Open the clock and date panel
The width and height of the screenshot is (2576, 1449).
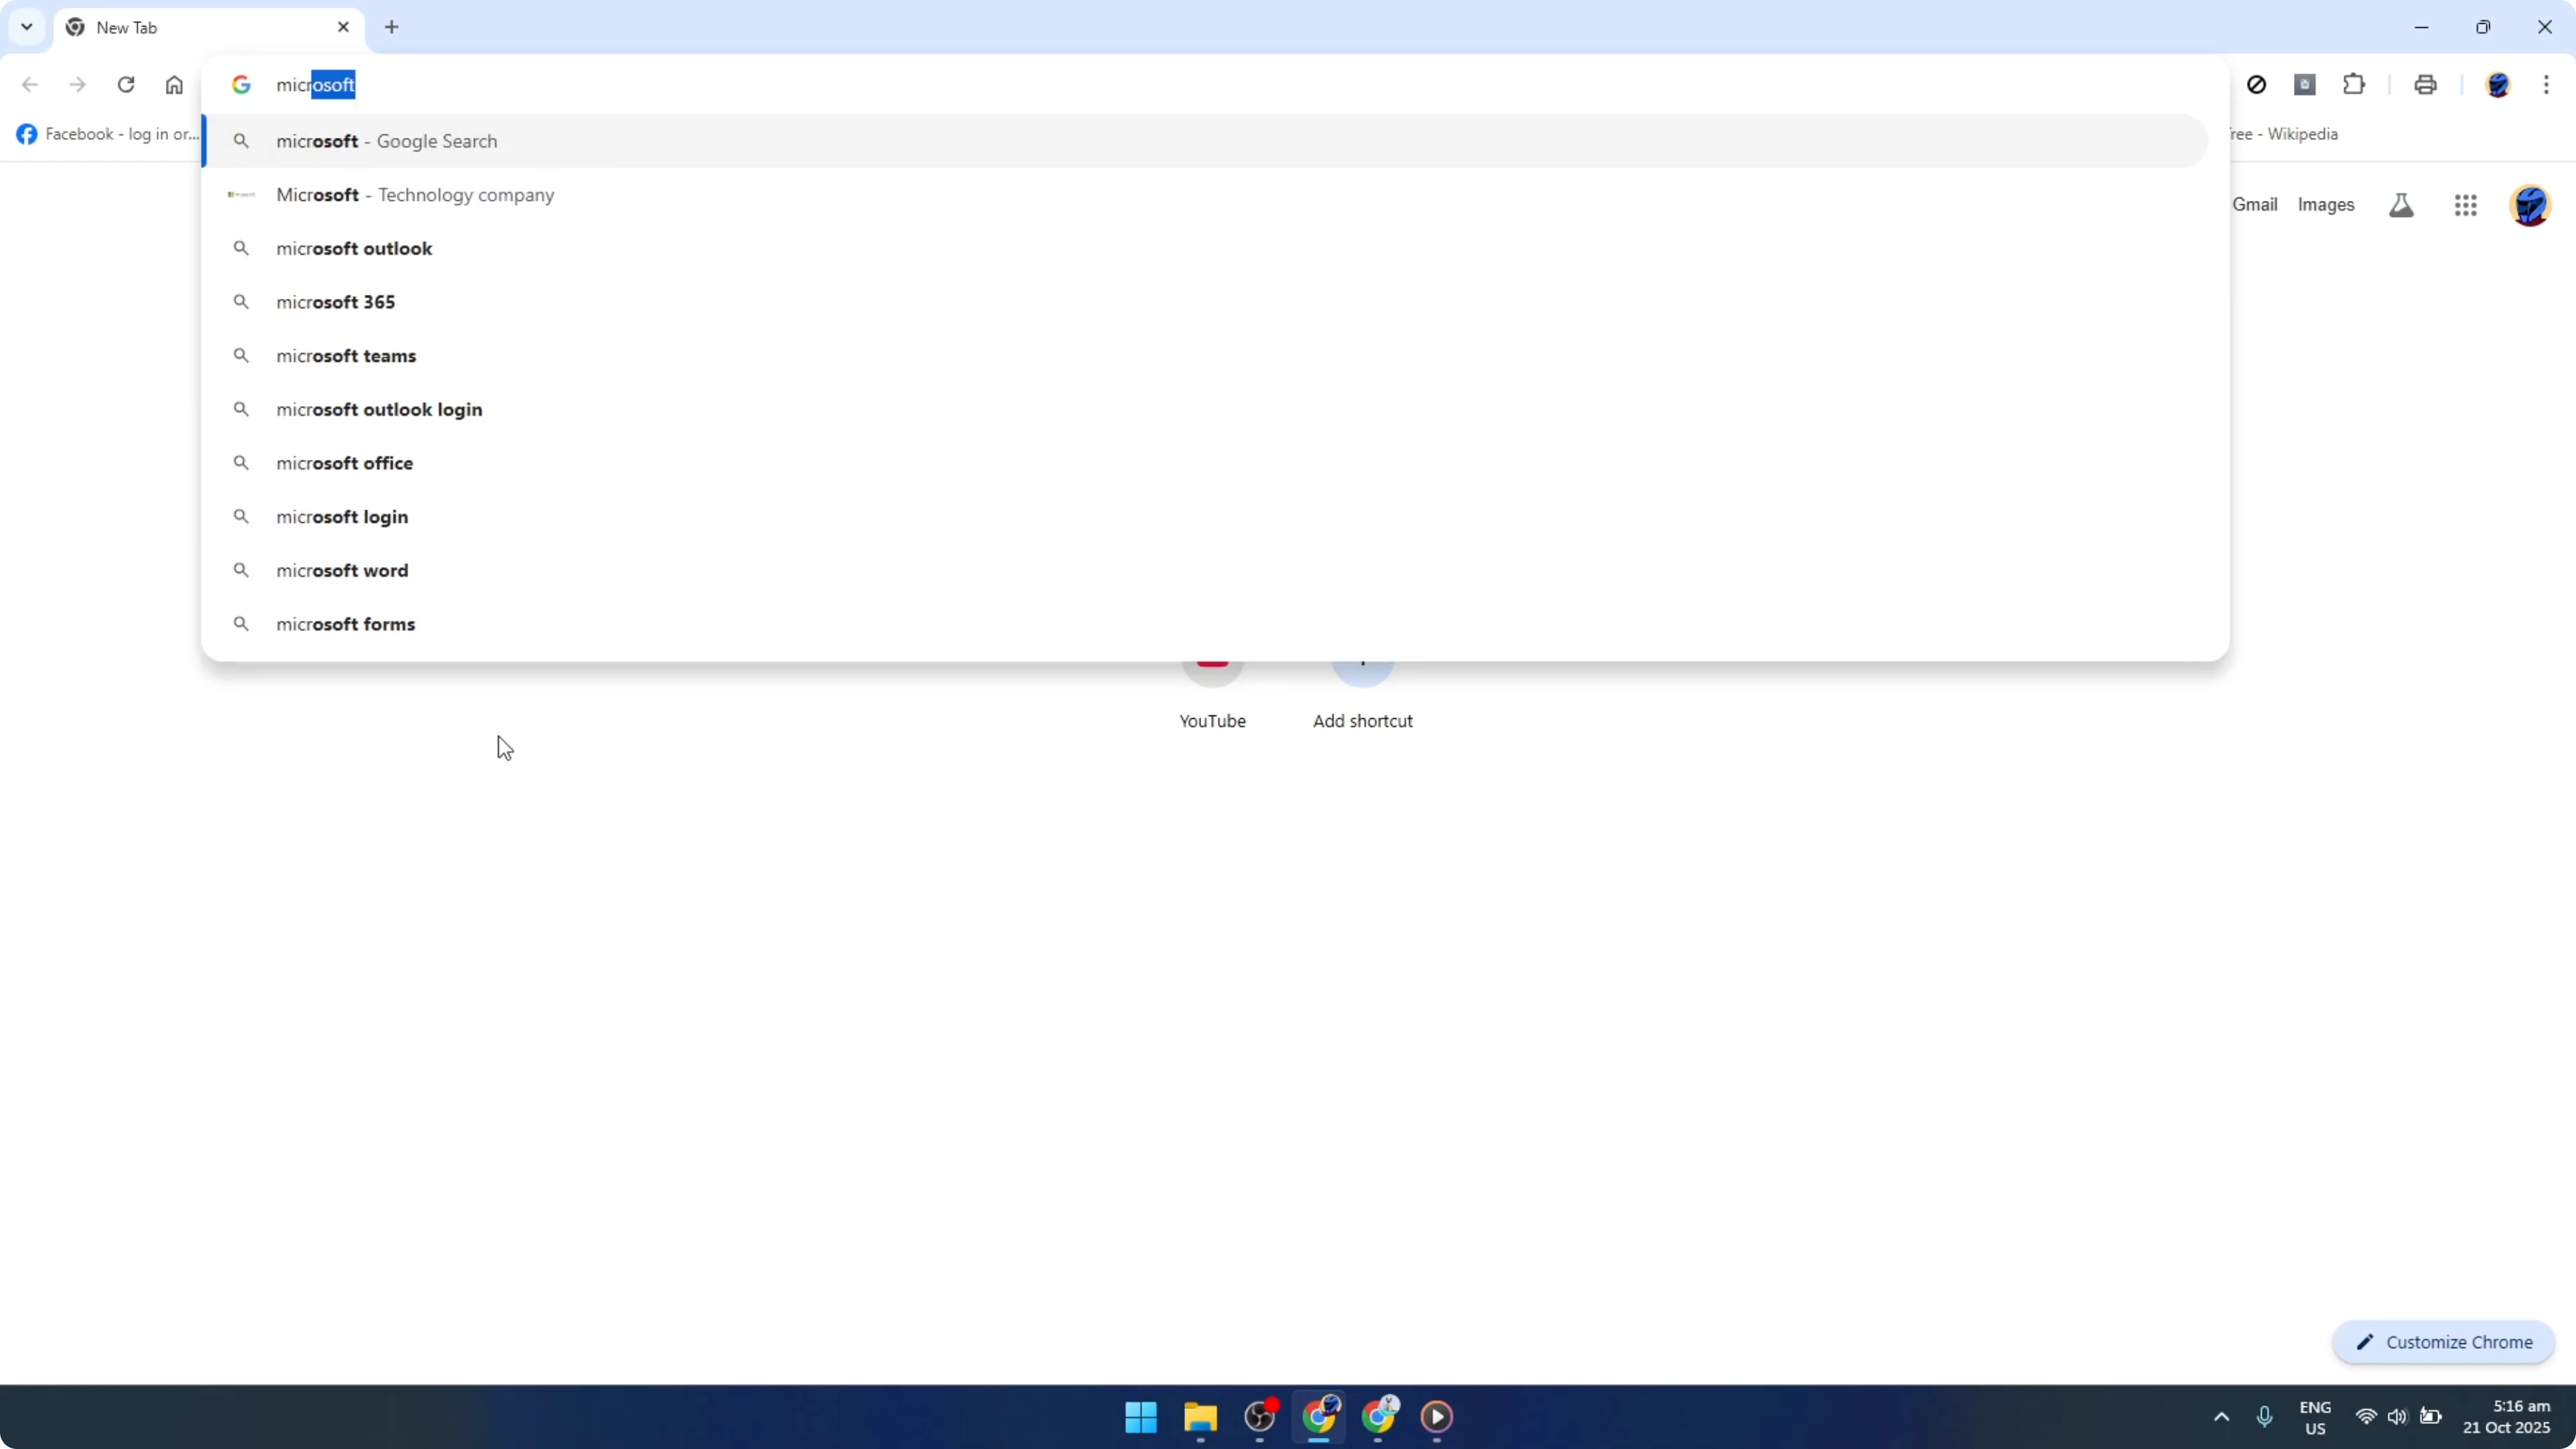pos(2507,1417)
